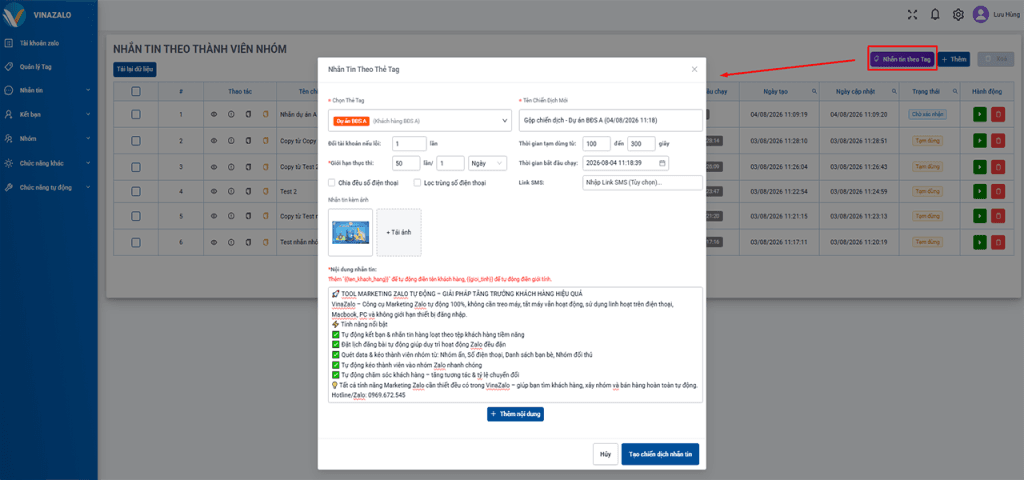Check the checkbox for row 1
The height and width of the screenshot is (480, 1024).
tap(136, 114)
